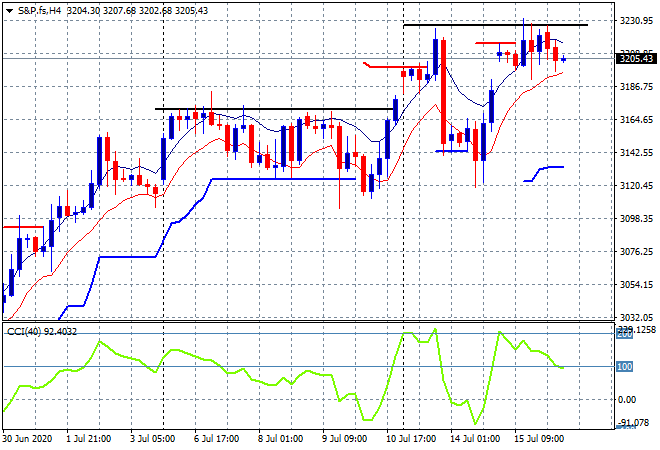Click the 14 Jul 01:00 time label

pyautogui.click(x=475, y=439)
